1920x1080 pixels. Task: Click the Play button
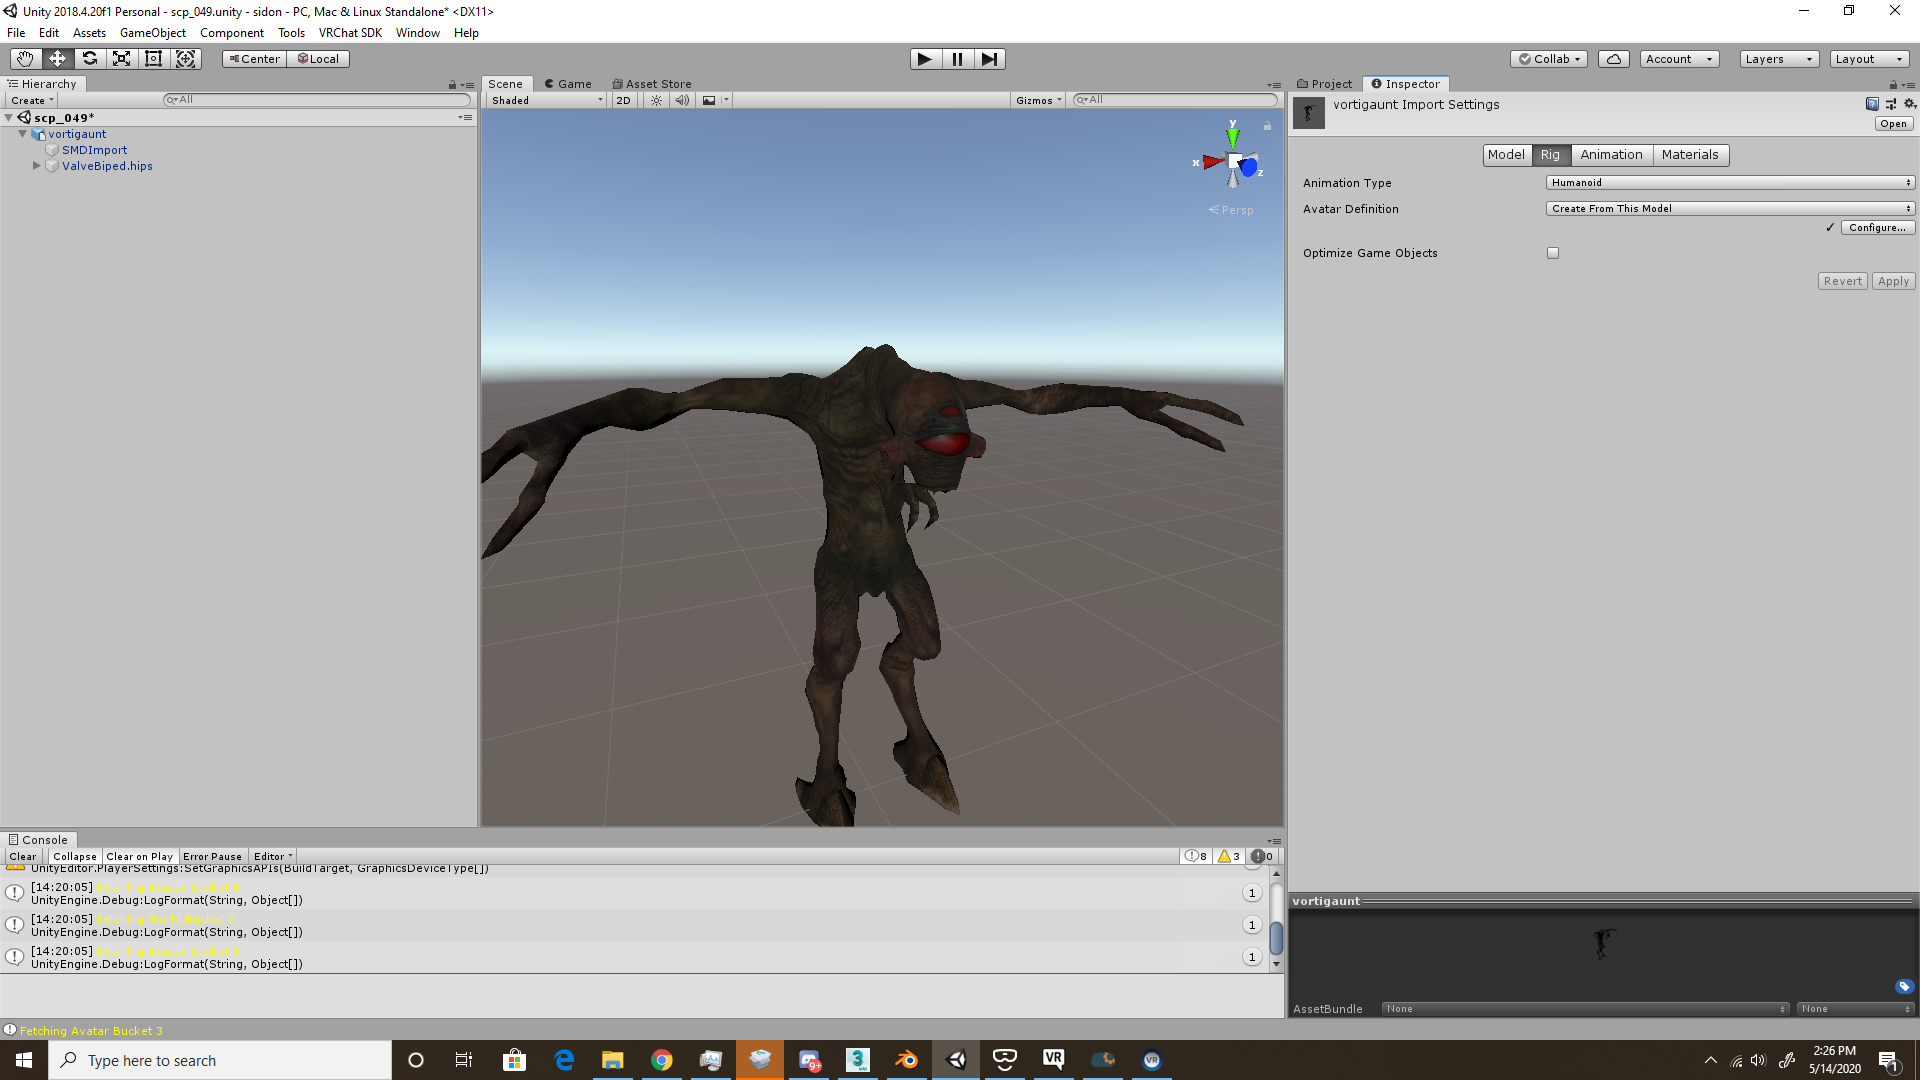pos(925,59)
